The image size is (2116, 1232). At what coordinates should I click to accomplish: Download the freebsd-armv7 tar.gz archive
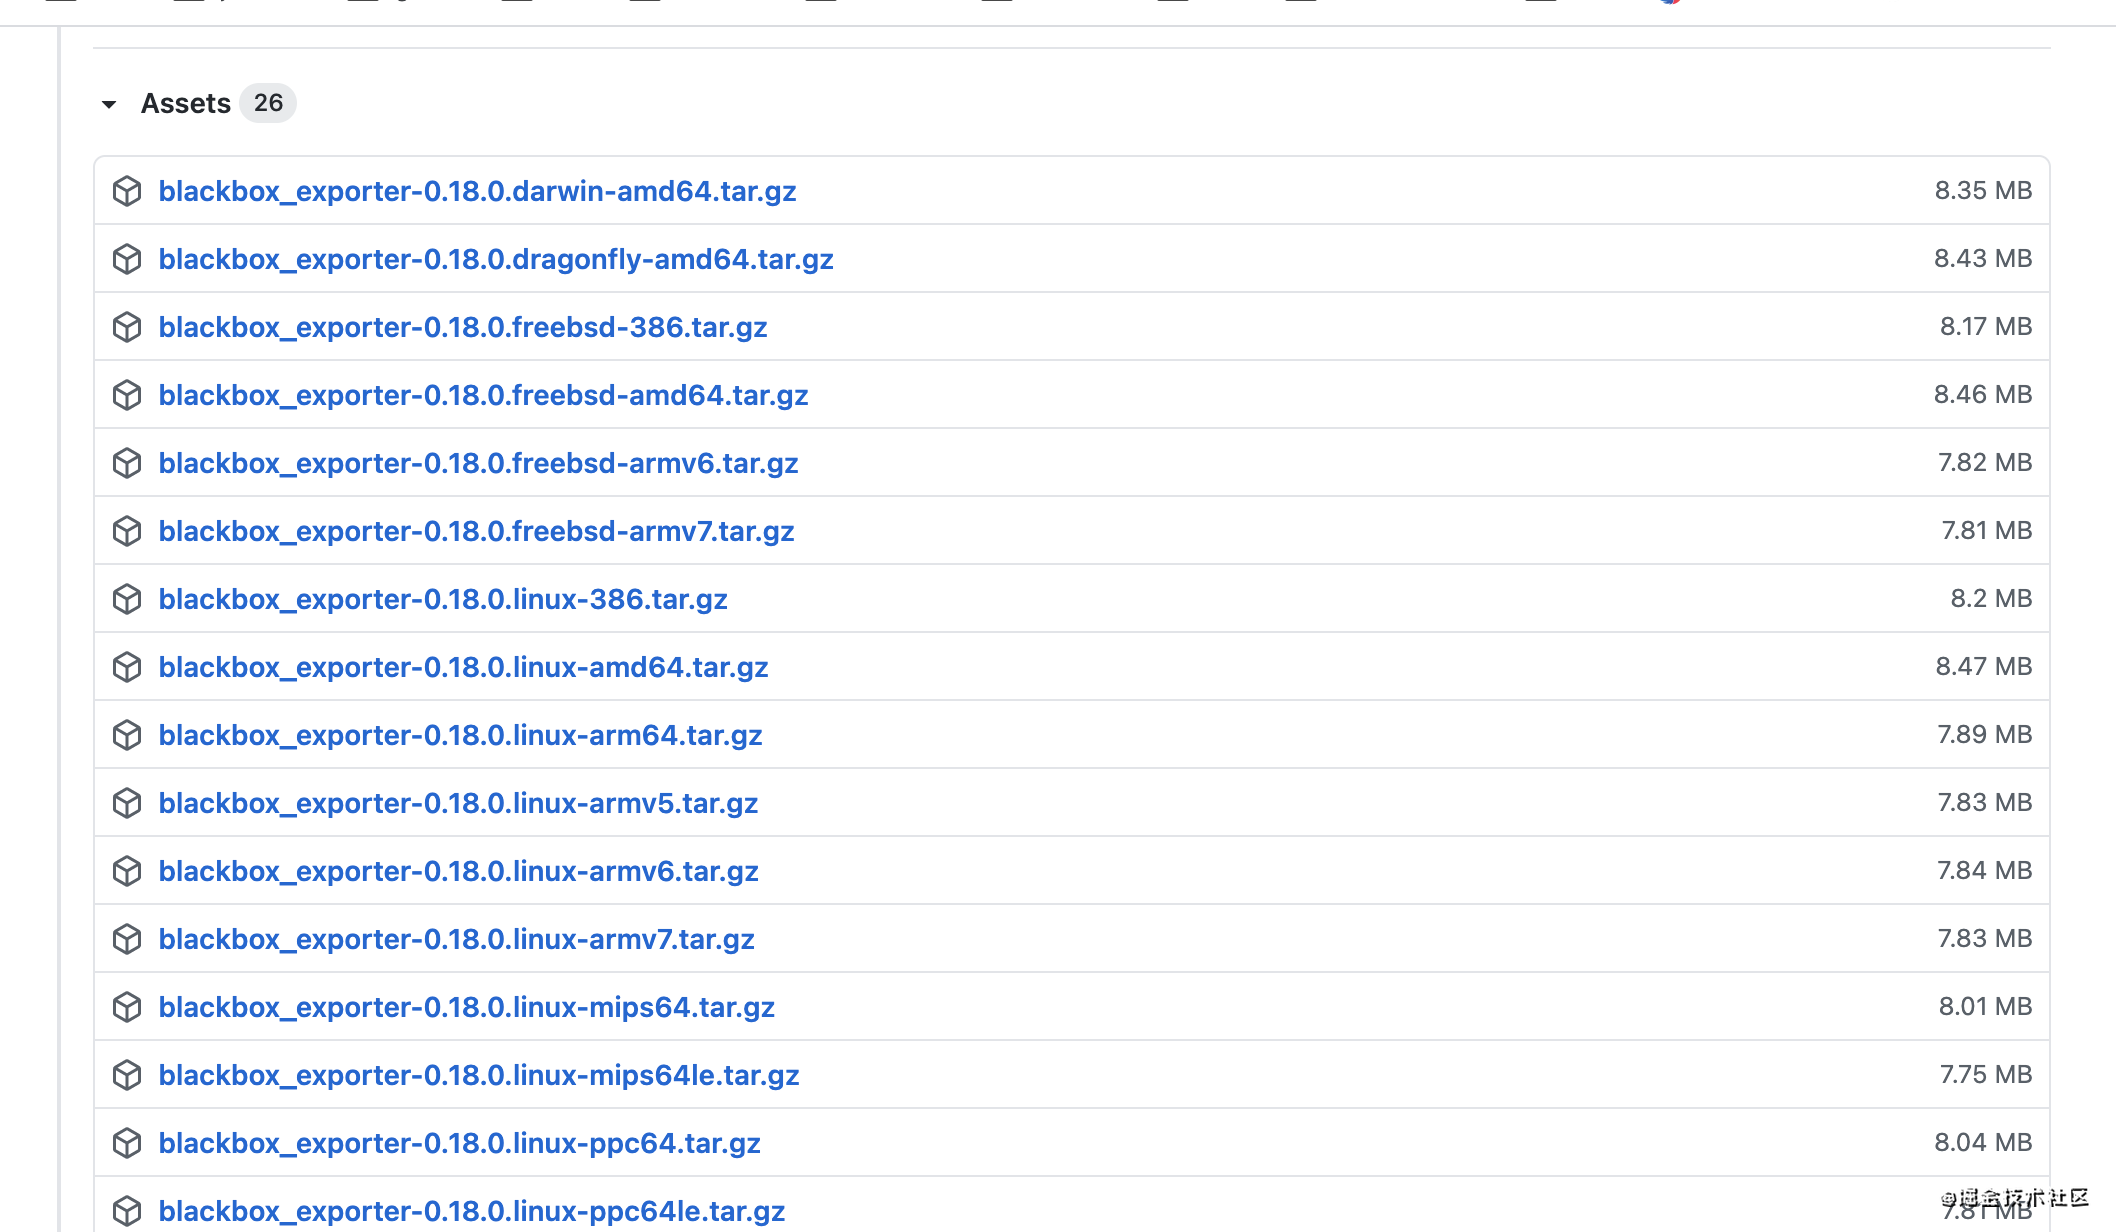[x=476, y=531]
